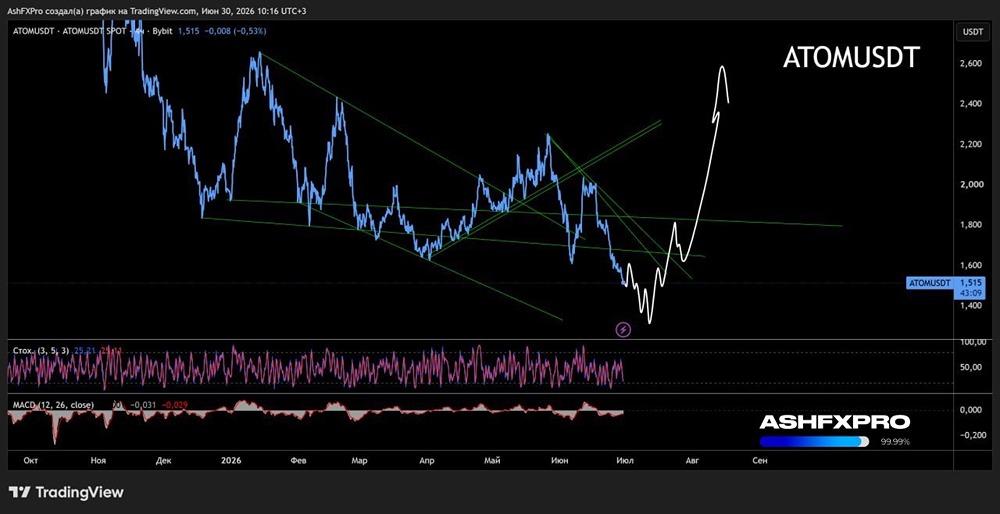Click the 2,600 price scale value
This screenshot has height=514, width=1000.
point(969,64)
